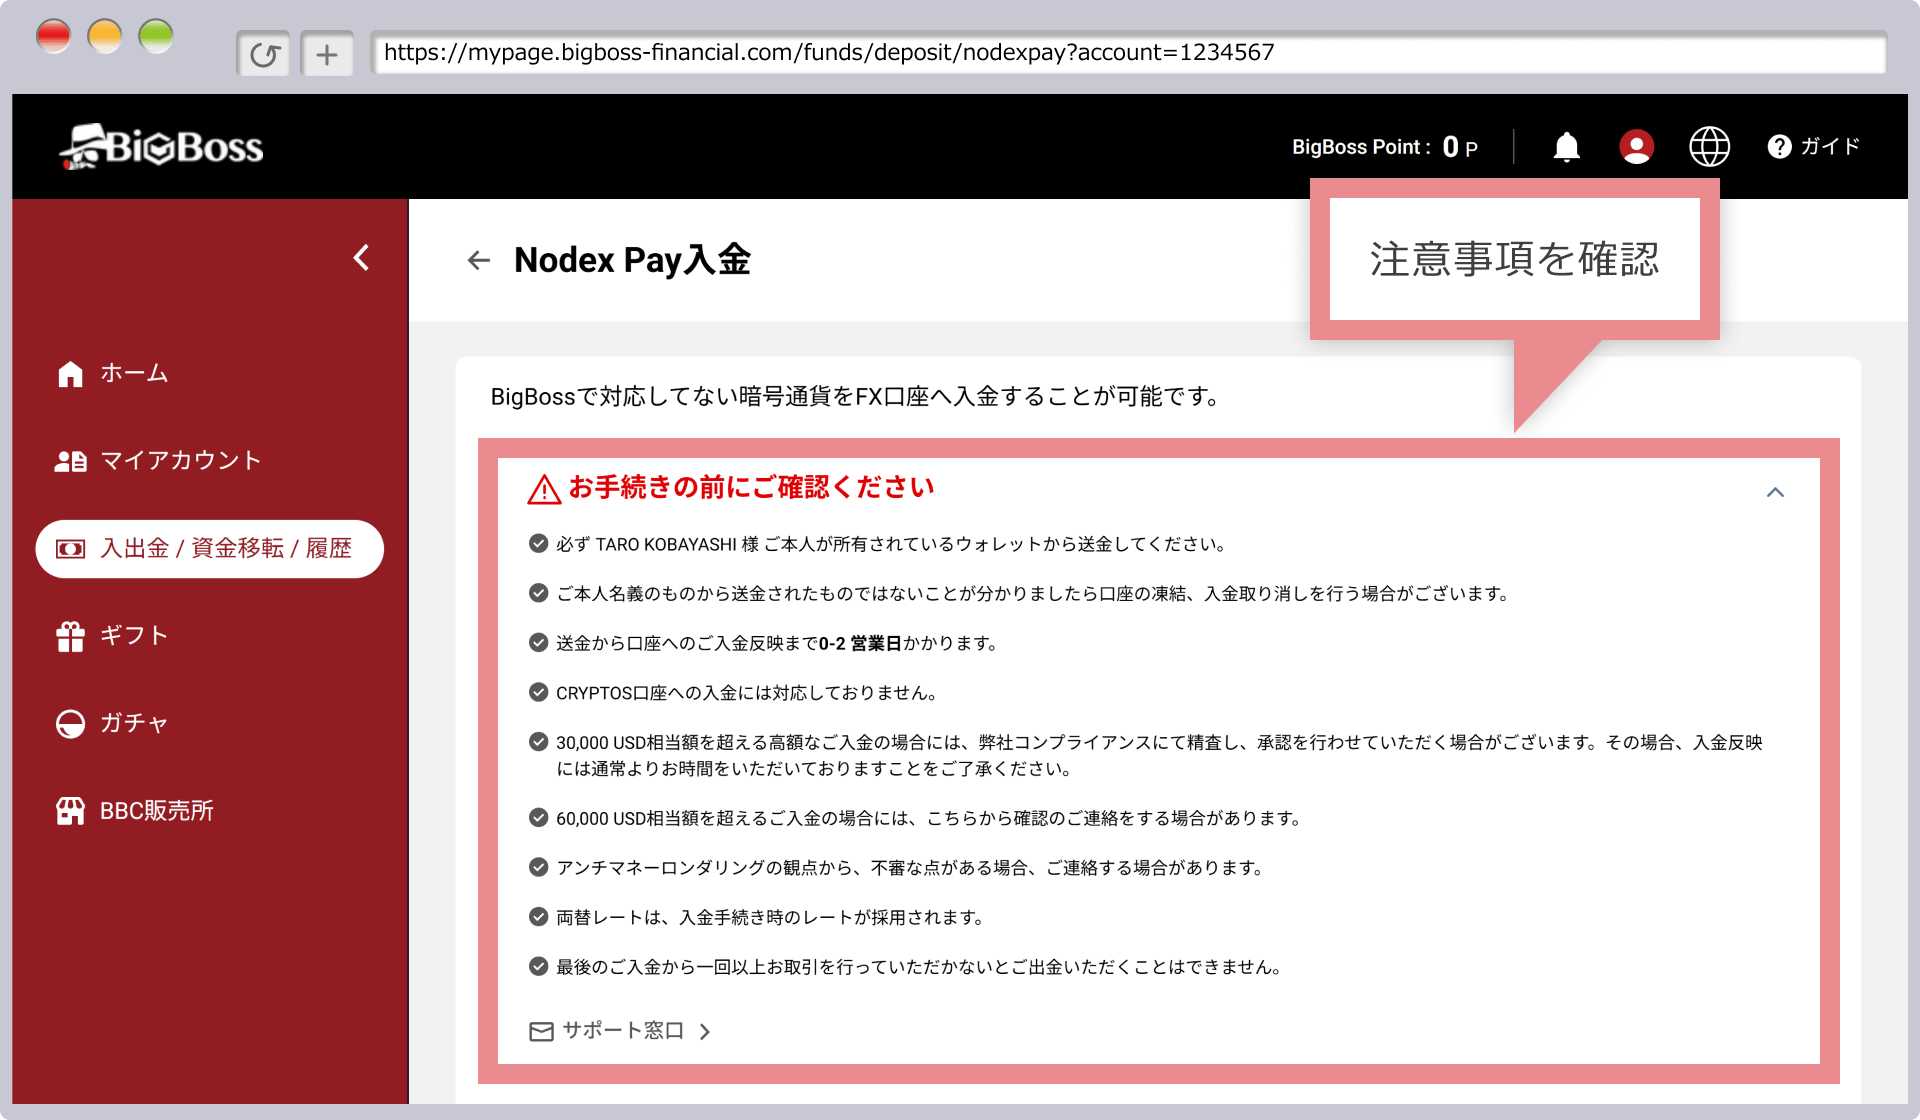Click the check icon beside アンチマネーロンダリング notice
The width and height of the screenshot is (1920, 1120).
(538, 867)
